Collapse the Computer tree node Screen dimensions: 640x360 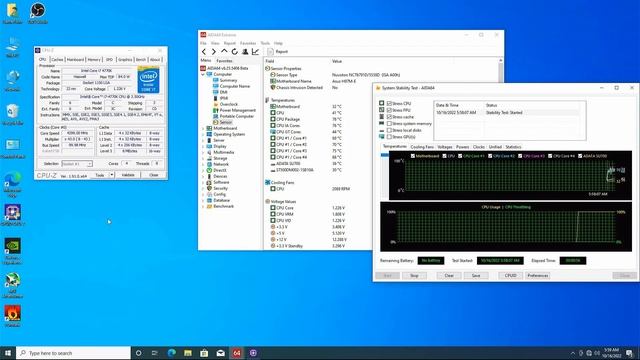coord(203,75)
